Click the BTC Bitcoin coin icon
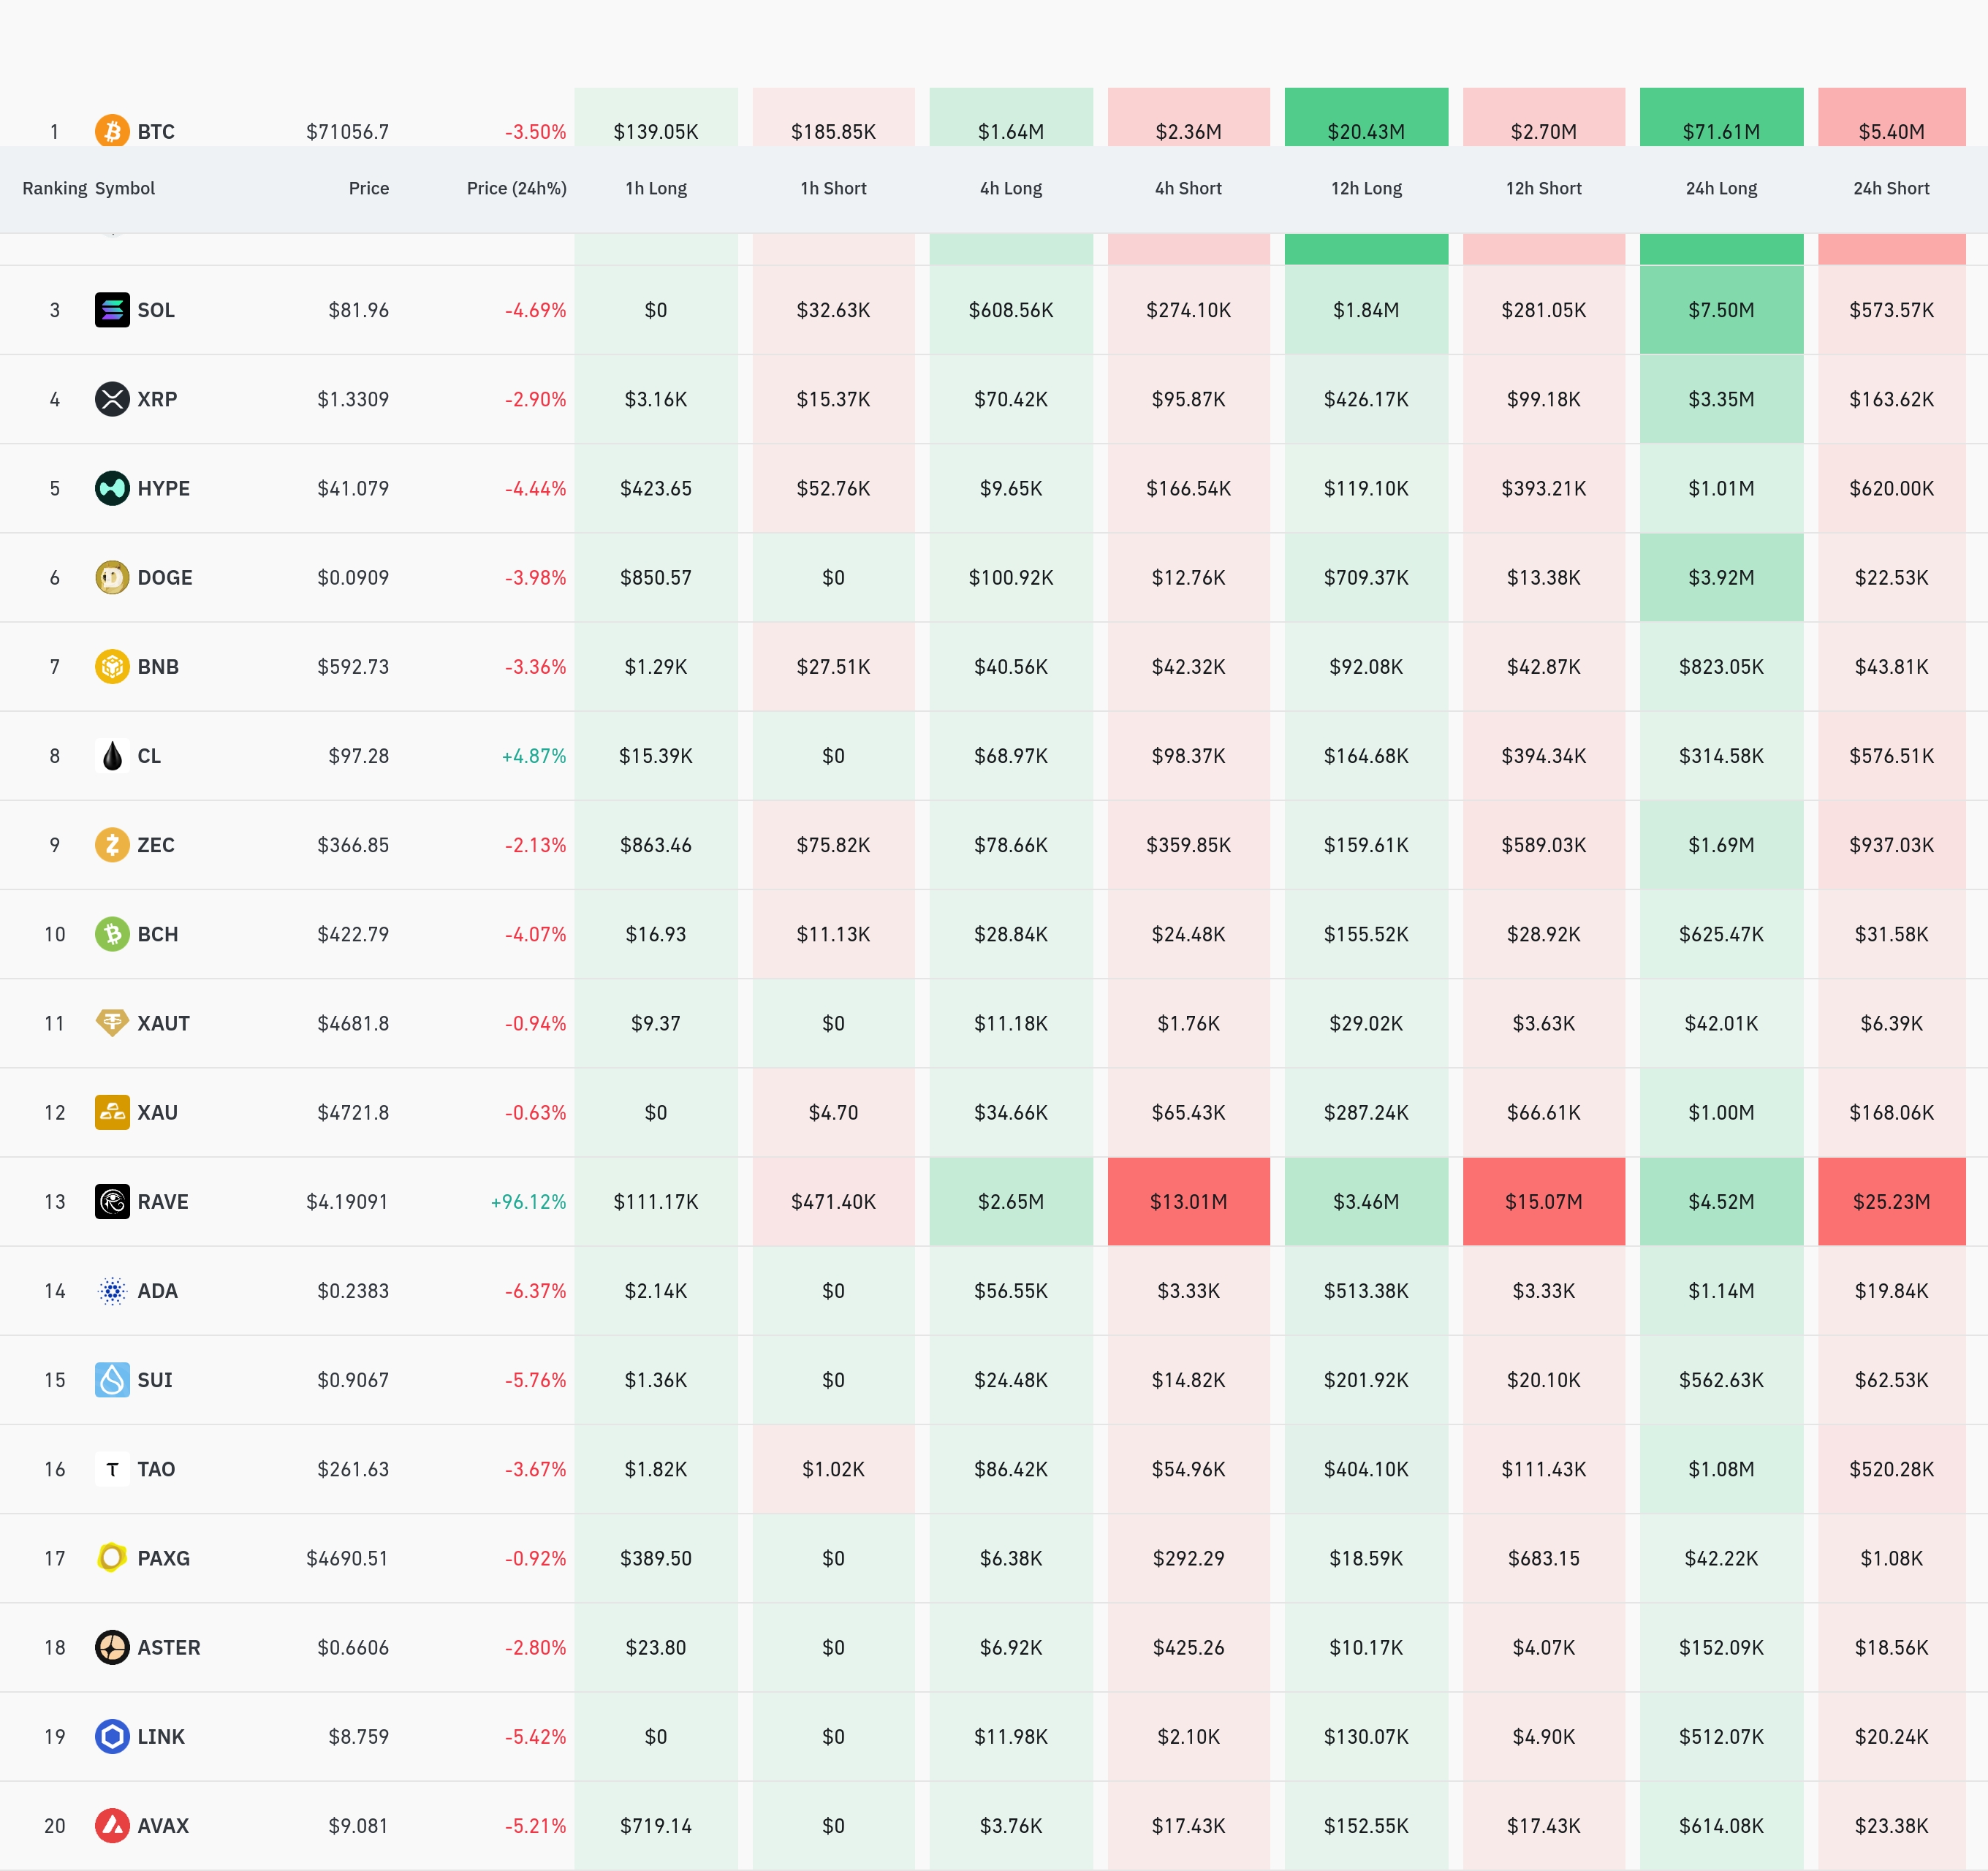 coord(112,131)
